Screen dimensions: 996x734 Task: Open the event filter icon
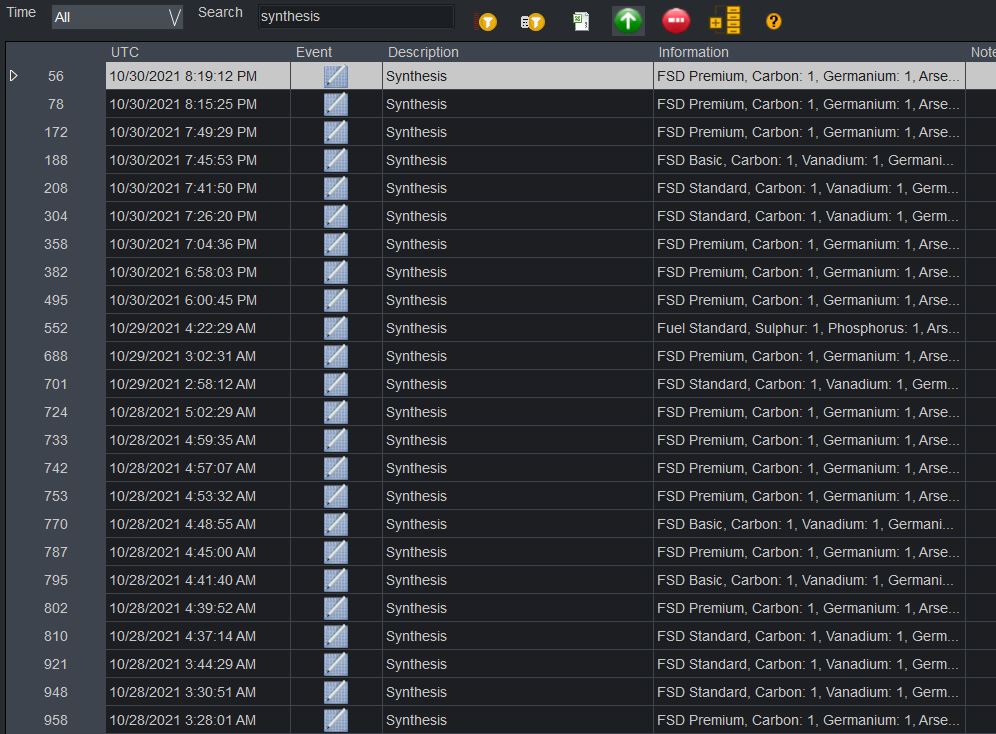point(487,22)
